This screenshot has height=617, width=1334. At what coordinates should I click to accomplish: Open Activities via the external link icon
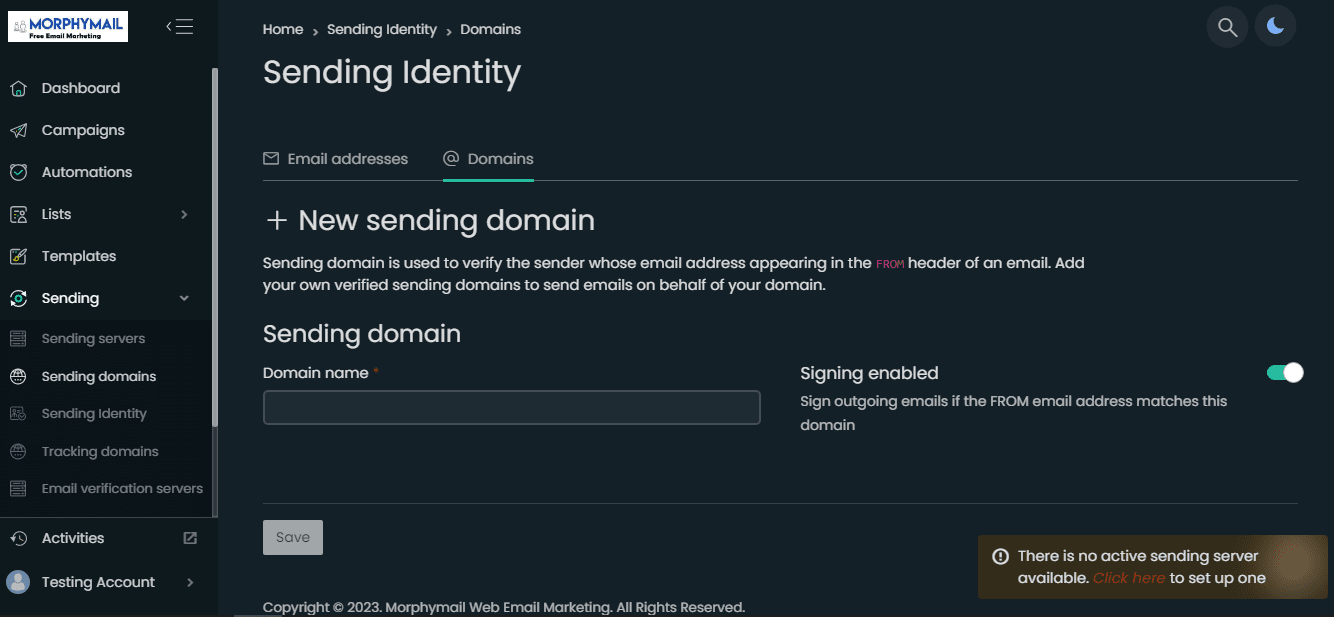190,538
